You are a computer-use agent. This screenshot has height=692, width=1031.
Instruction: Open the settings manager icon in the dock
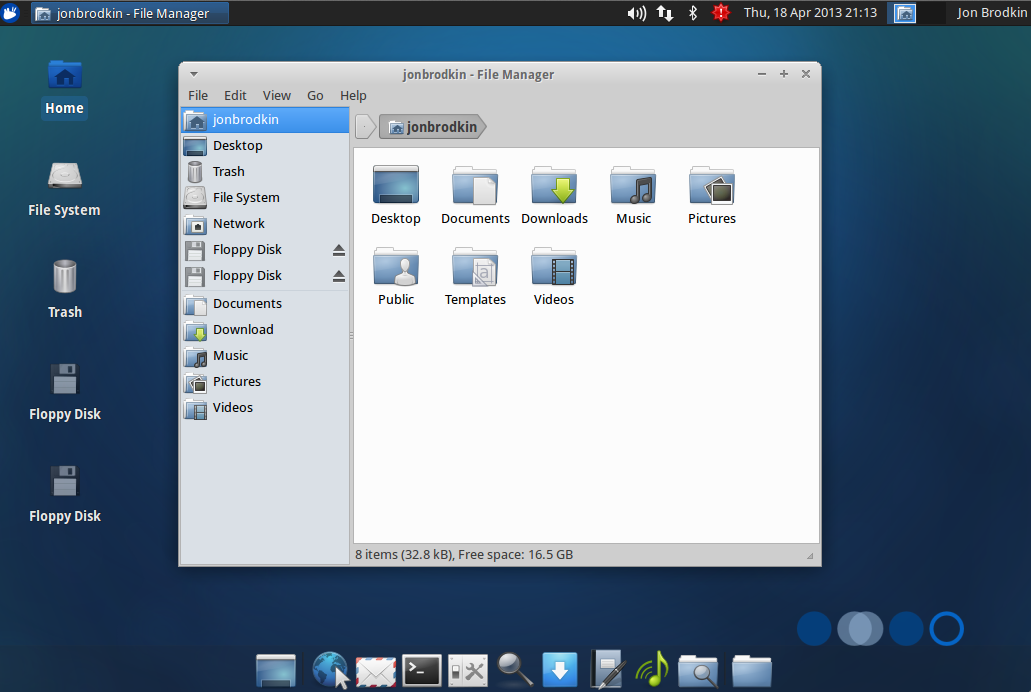coord(467,670)
